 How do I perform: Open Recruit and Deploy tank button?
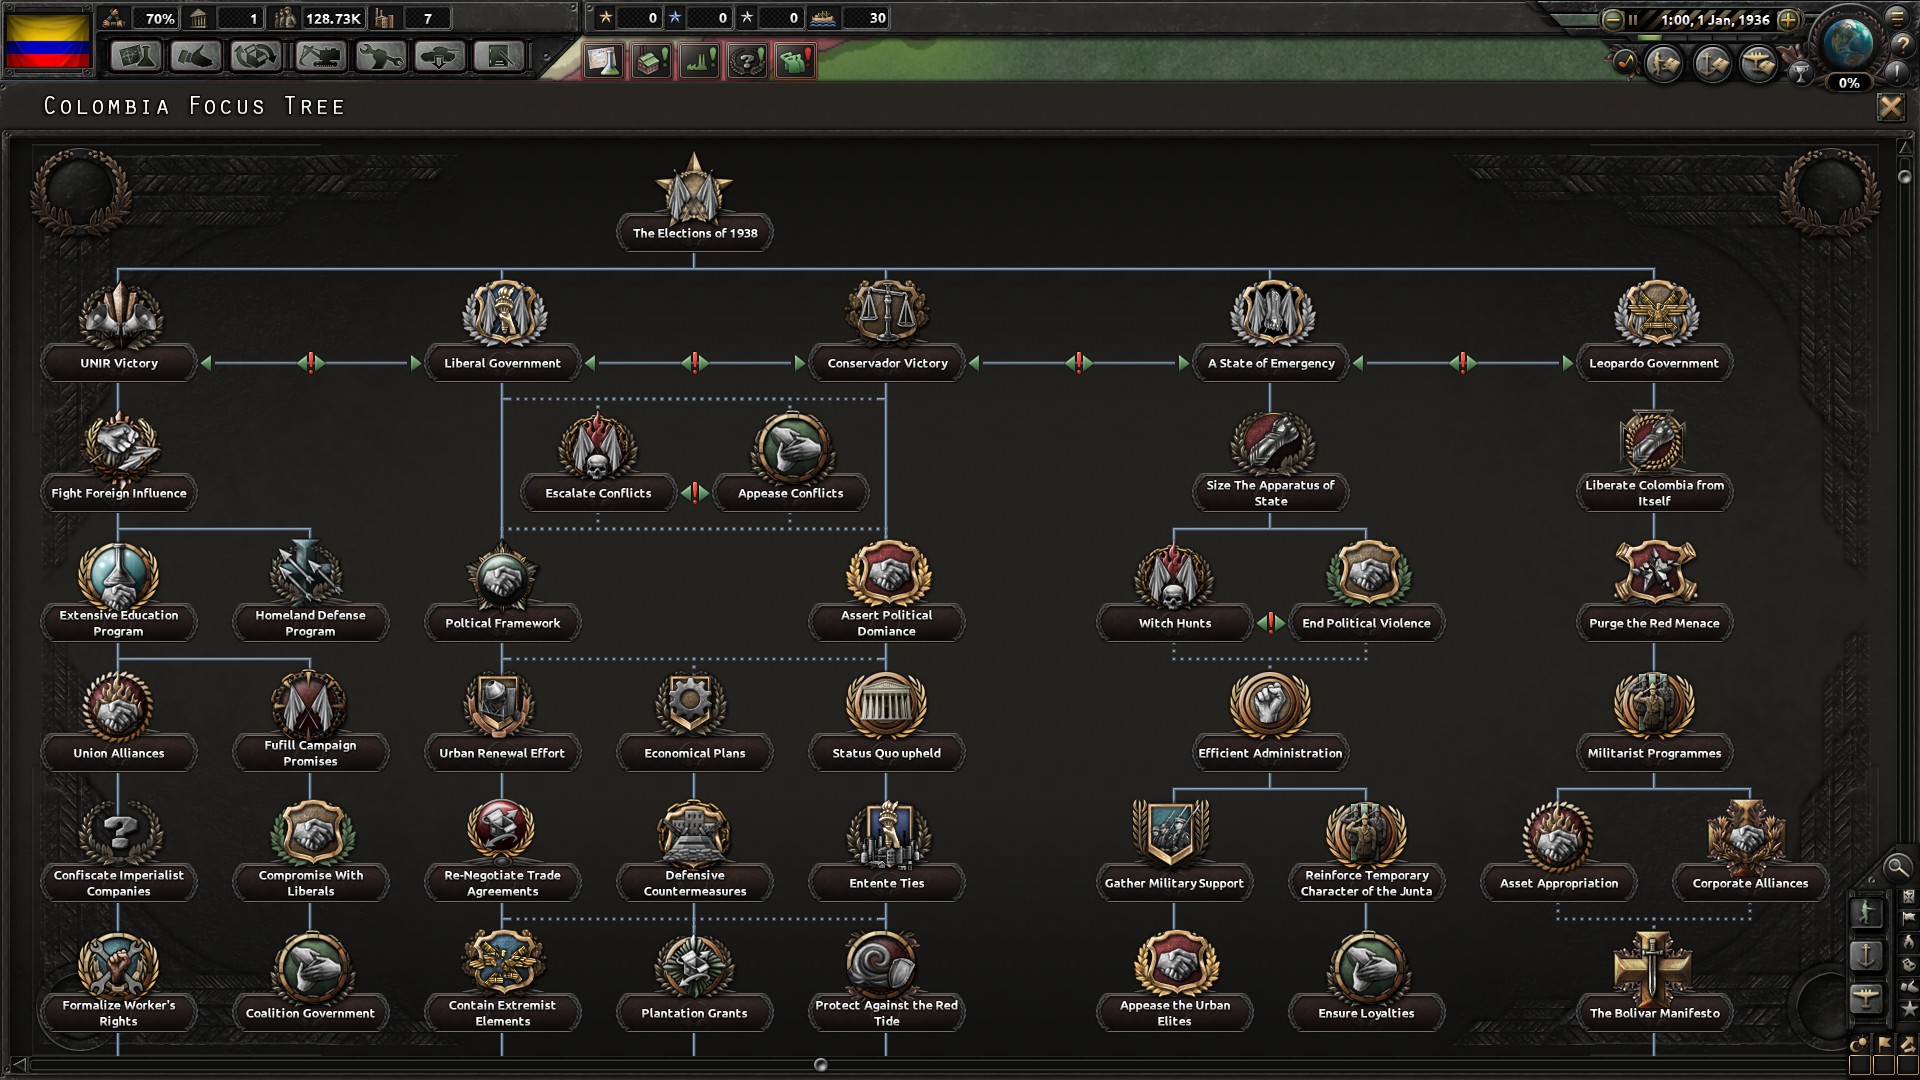(x=440, y=57)
